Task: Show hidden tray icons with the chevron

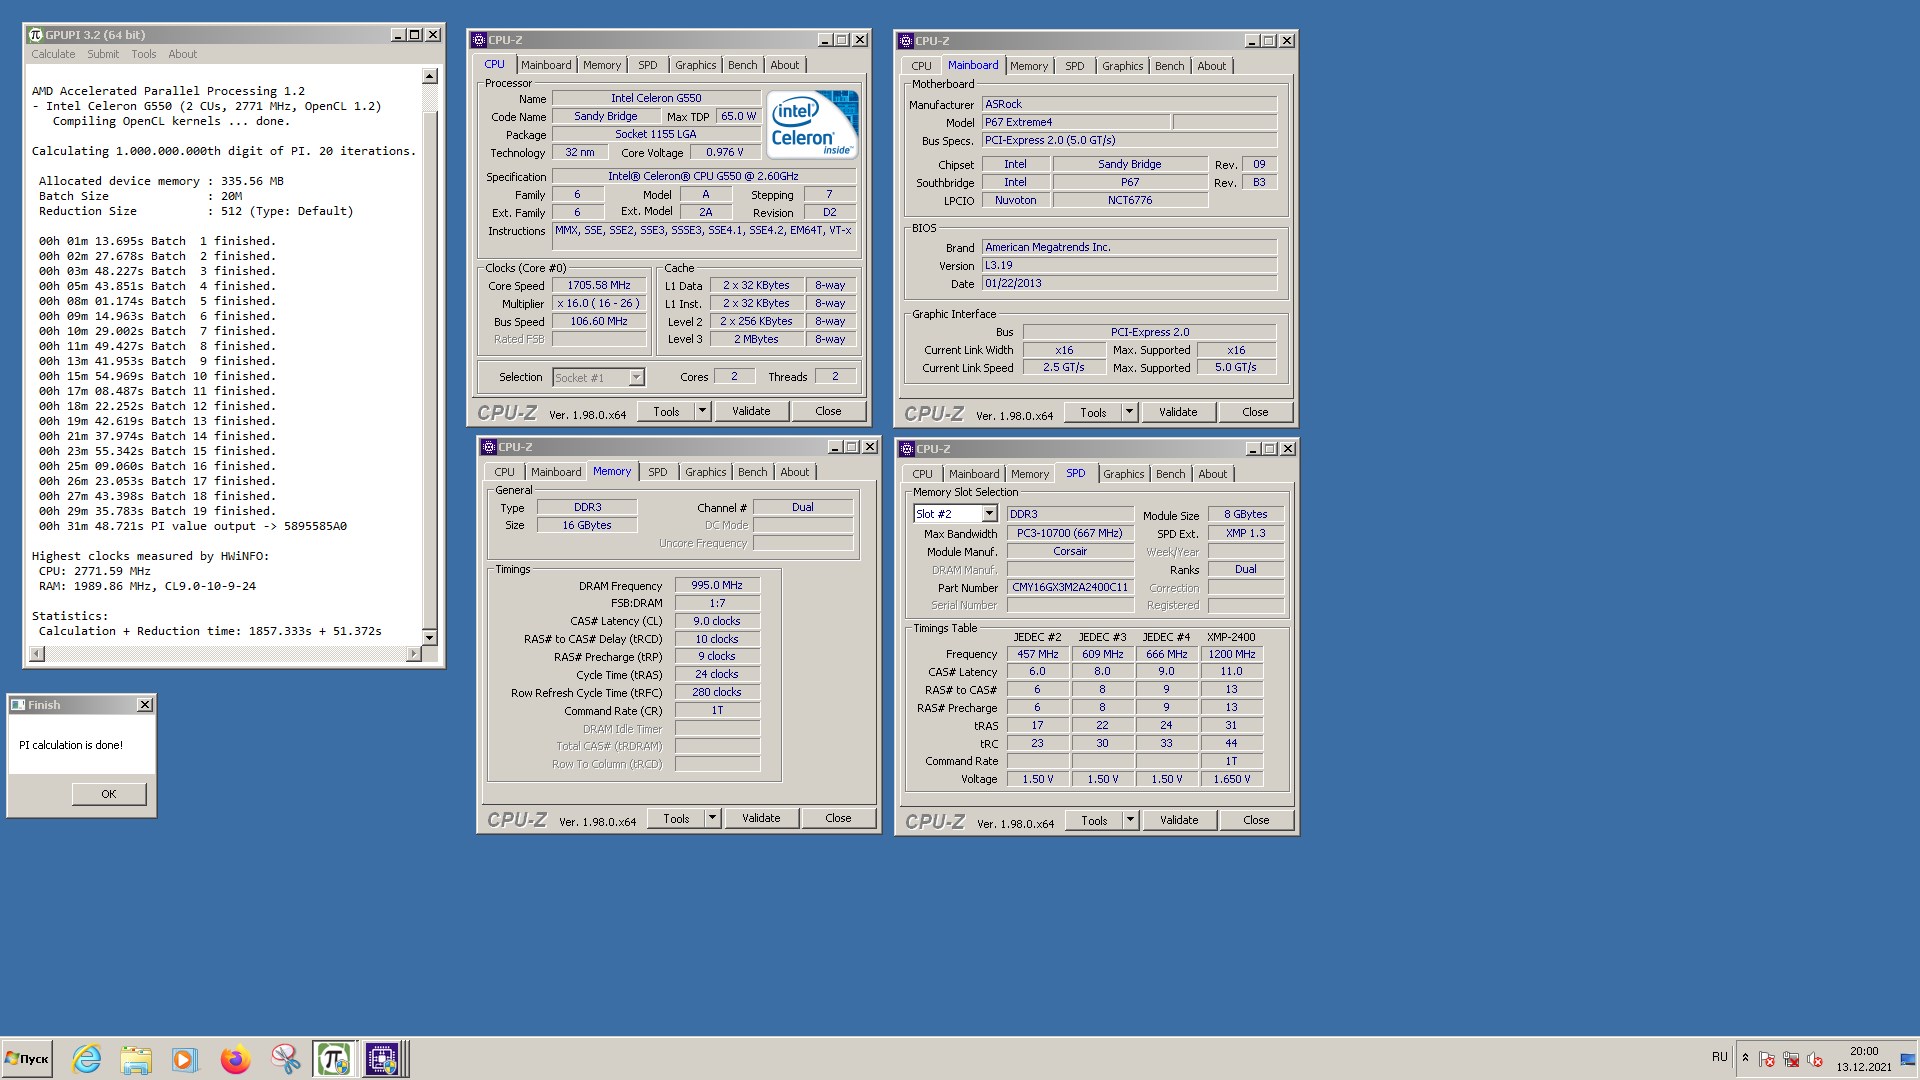Action: click(x=1745, y=1058)
